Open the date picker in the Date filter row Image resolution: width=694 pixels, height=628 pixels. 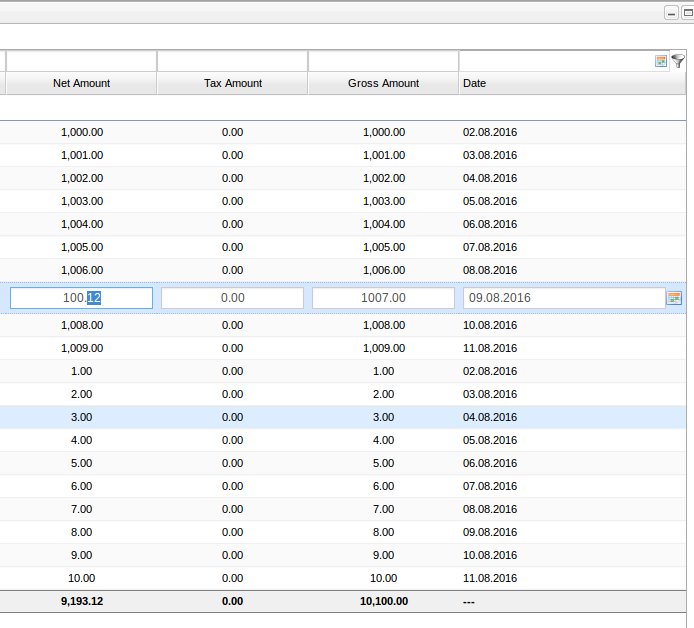click(x=661, y=61)
